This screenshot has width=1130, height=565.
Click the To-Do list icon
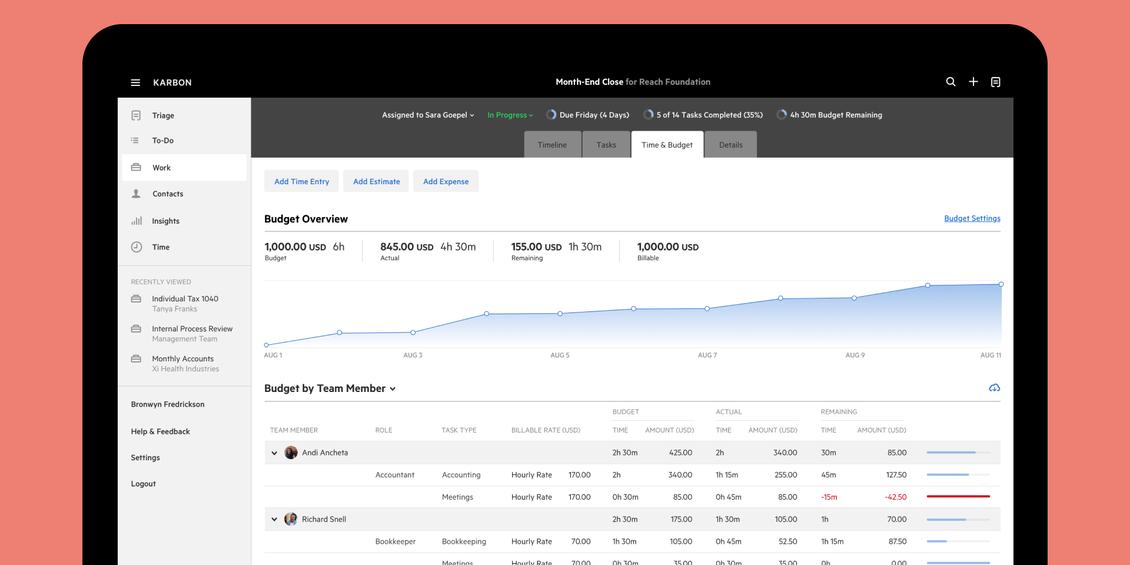click(135, 141)
